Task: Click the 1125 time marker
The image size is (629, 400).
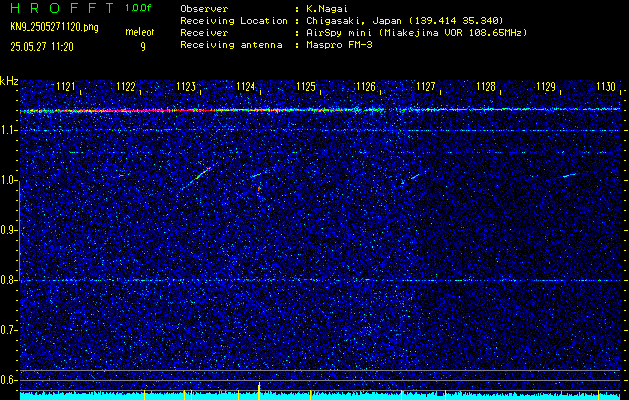Action: (x=306, y=86)
